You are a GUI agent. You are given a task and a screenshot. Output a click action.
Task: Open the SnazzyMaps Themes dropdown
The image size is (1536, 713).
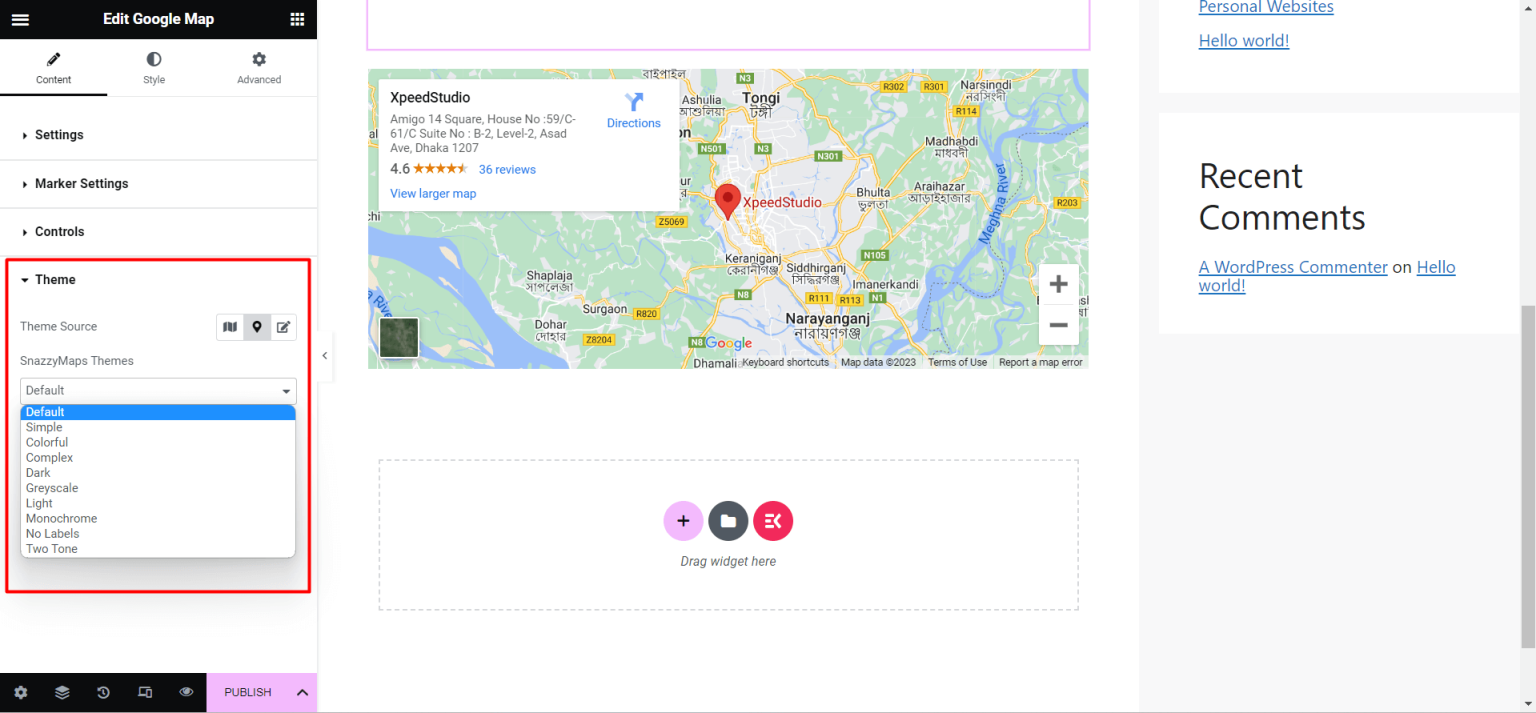[157, 390]
